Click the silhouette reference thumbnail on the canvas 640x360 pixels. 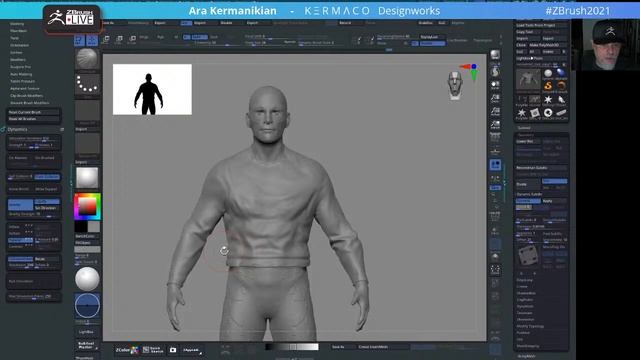[152, 89]
